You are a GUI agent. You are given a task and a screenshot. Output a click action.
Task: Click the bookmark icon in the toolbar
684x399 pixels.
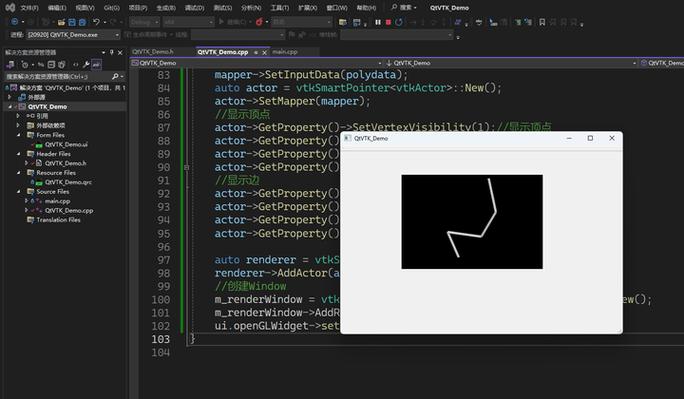[542, 22]
